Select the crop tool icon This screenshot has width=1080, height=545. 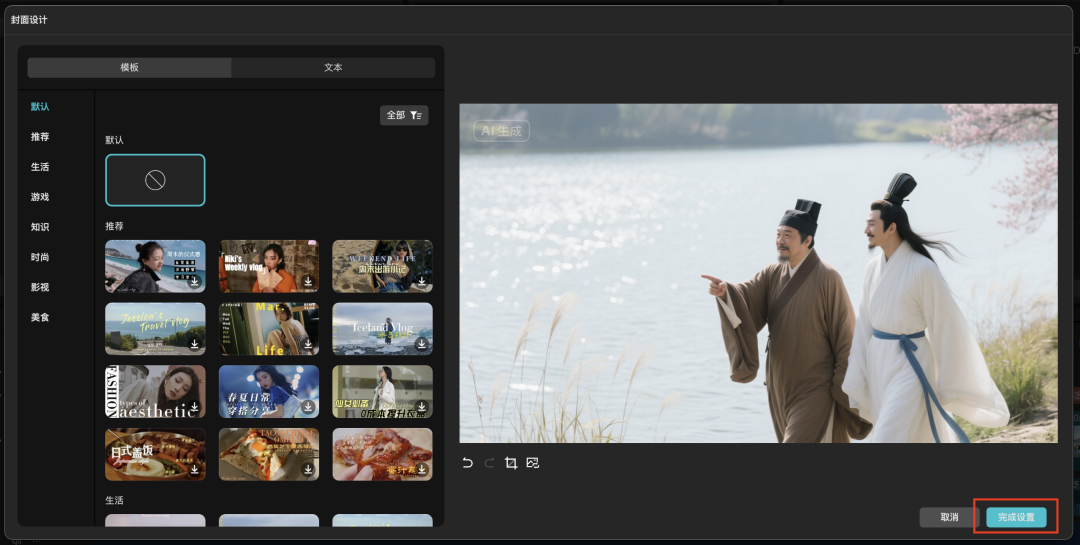click(511, 463)
